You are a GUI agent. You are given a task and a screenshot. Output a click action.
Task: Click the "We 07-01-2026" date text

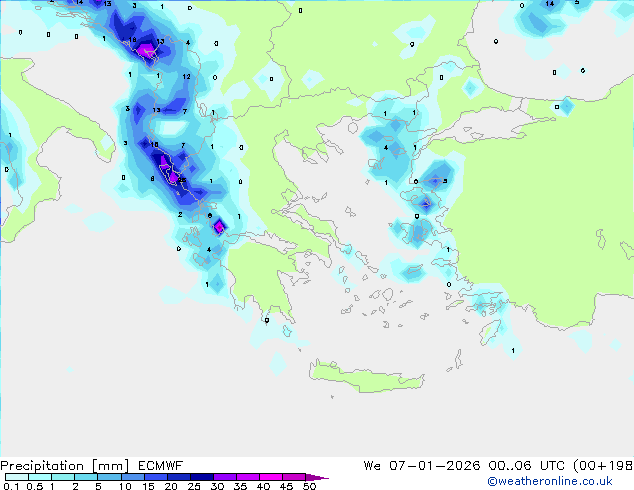pyautogui.click(x=422, y=466)
